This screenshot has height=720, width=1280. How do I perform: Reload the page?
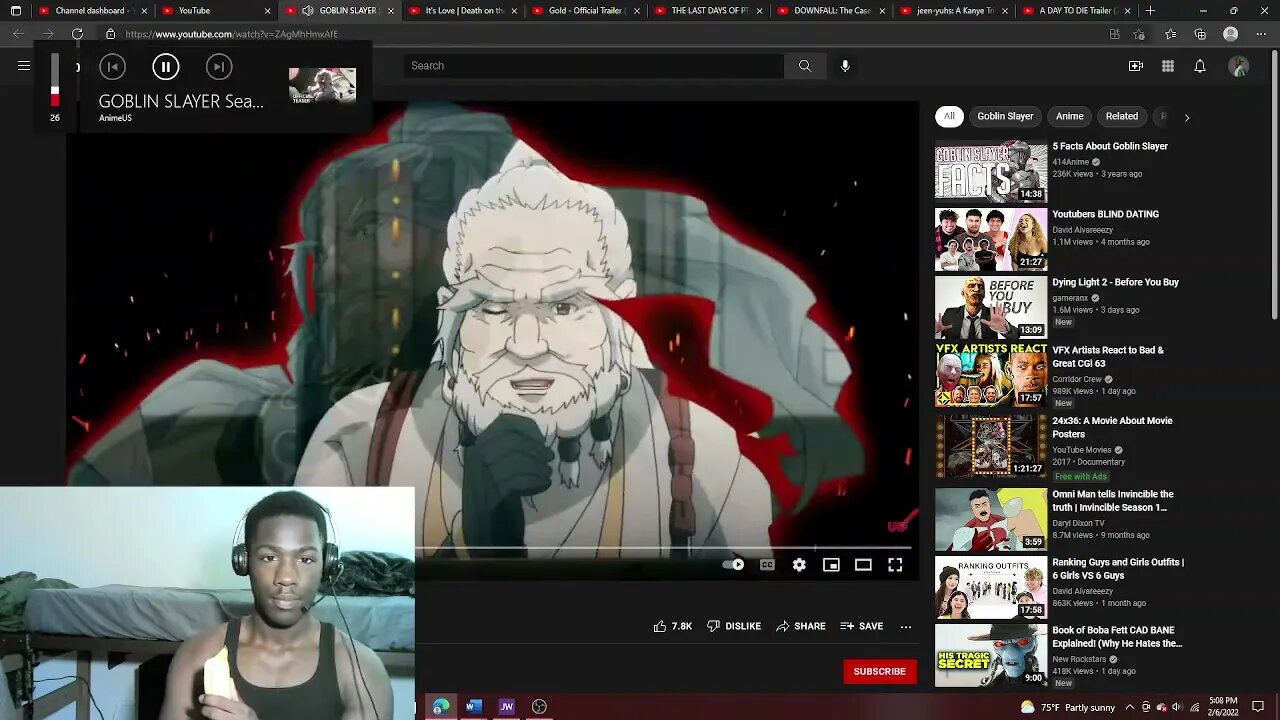point(77,34)
